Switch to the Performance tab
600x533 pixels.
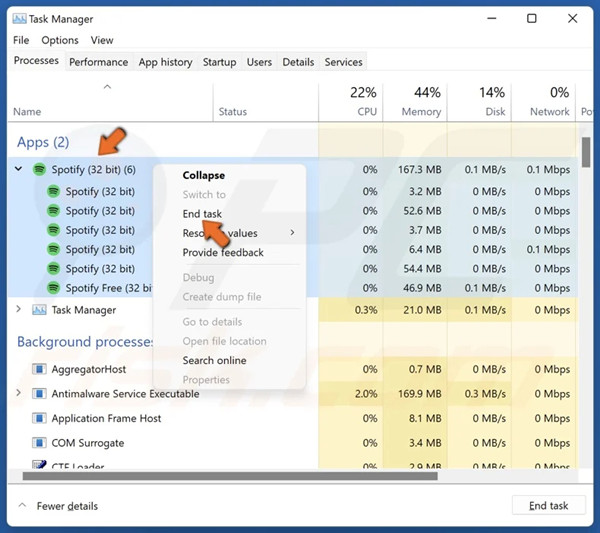click(99, 62)
